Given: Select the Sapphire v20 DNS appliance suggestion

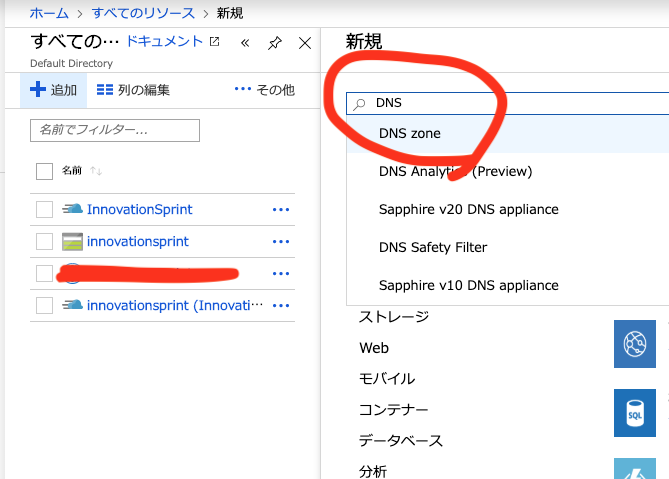Looking at the screenshot, I should 508,209.
